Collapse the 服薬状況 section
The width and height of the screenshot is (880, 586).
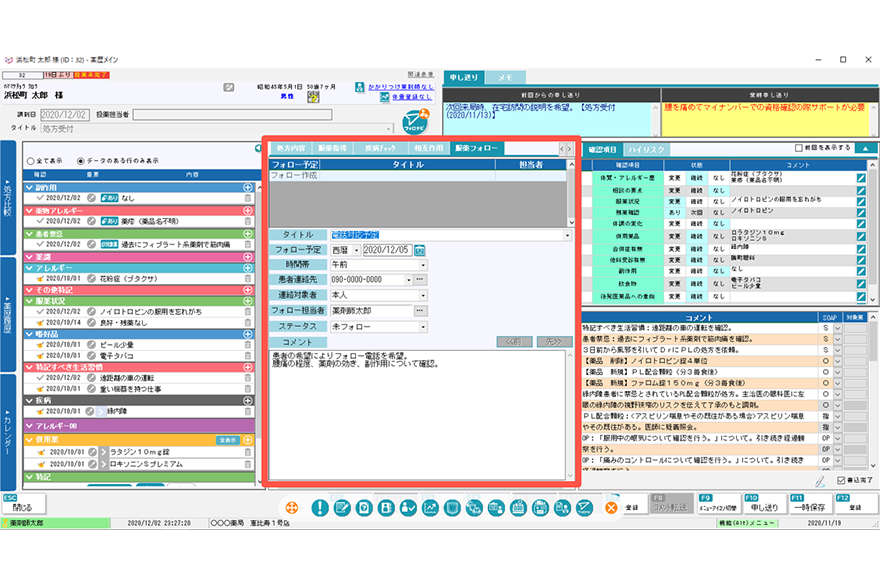(28, 300)
